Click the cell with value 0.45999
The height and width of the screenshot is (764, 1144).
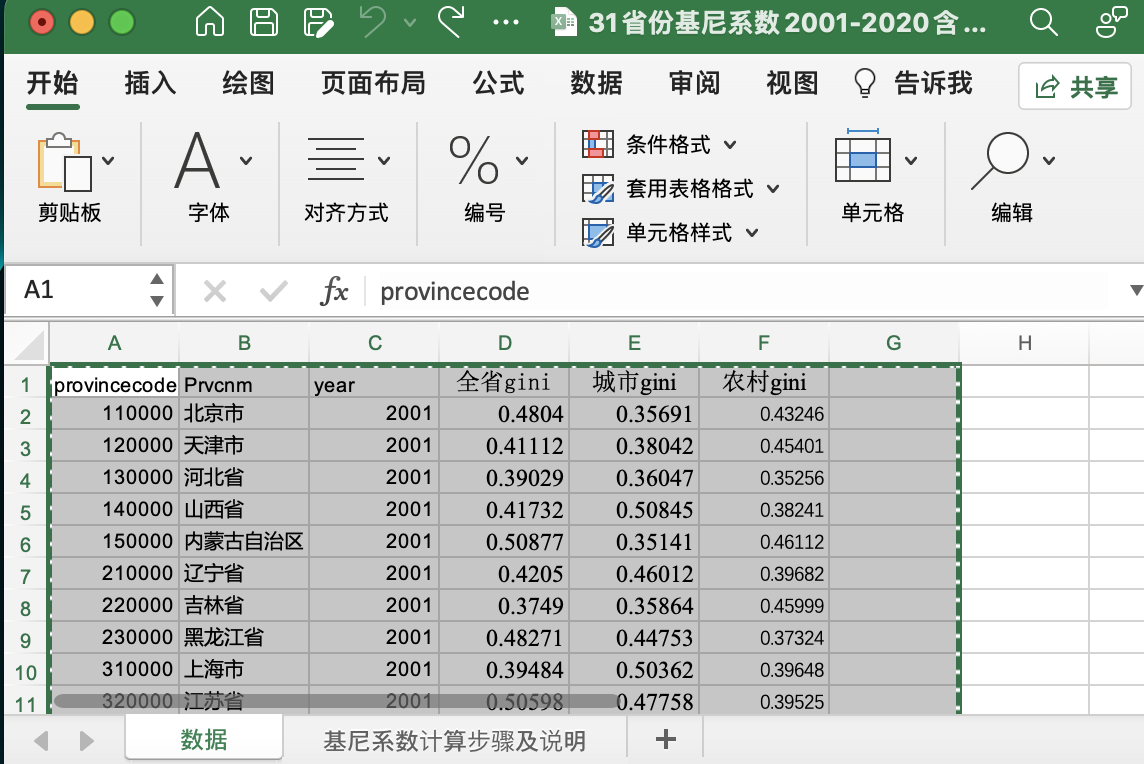764,606
